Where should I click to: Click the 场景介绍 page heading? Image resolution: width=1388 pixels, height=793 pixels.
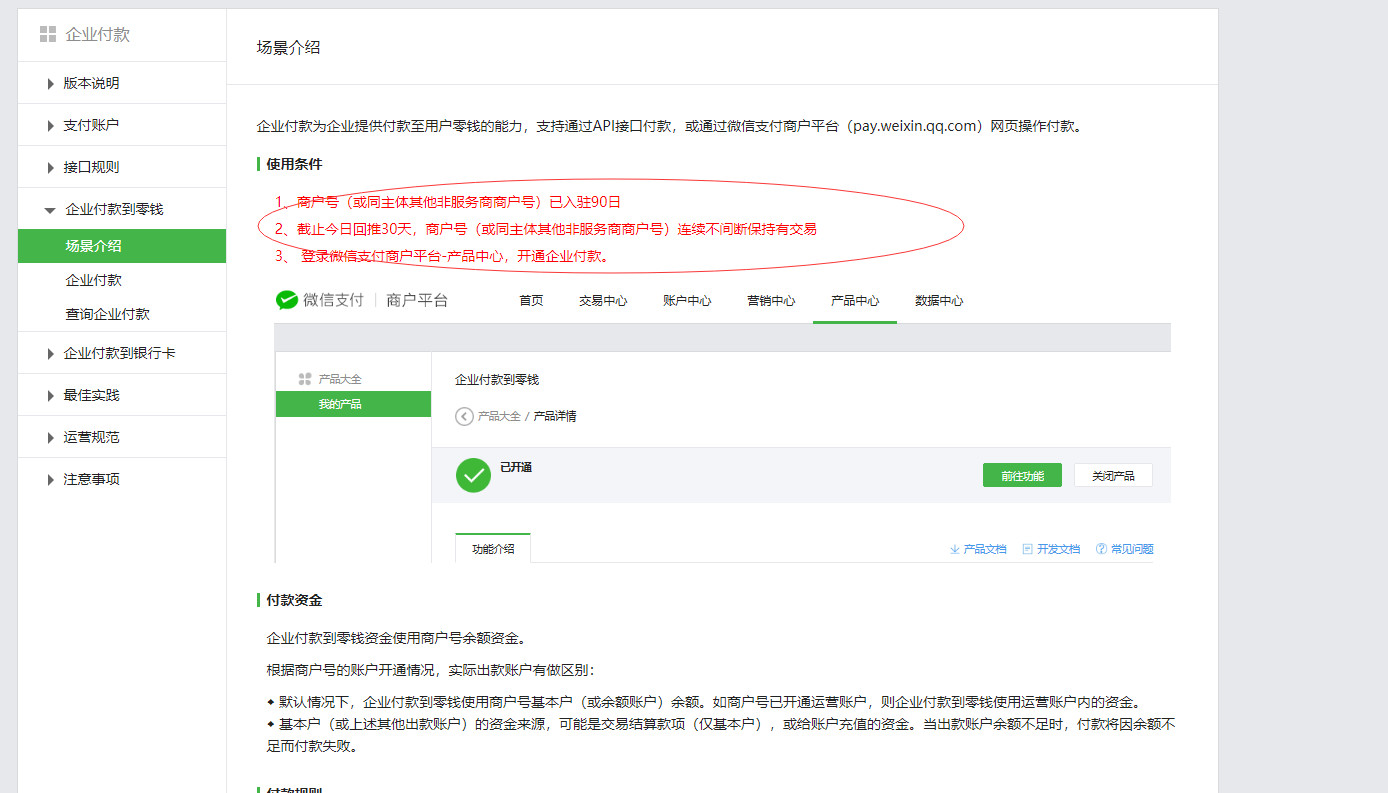click(x=288, y=47)
